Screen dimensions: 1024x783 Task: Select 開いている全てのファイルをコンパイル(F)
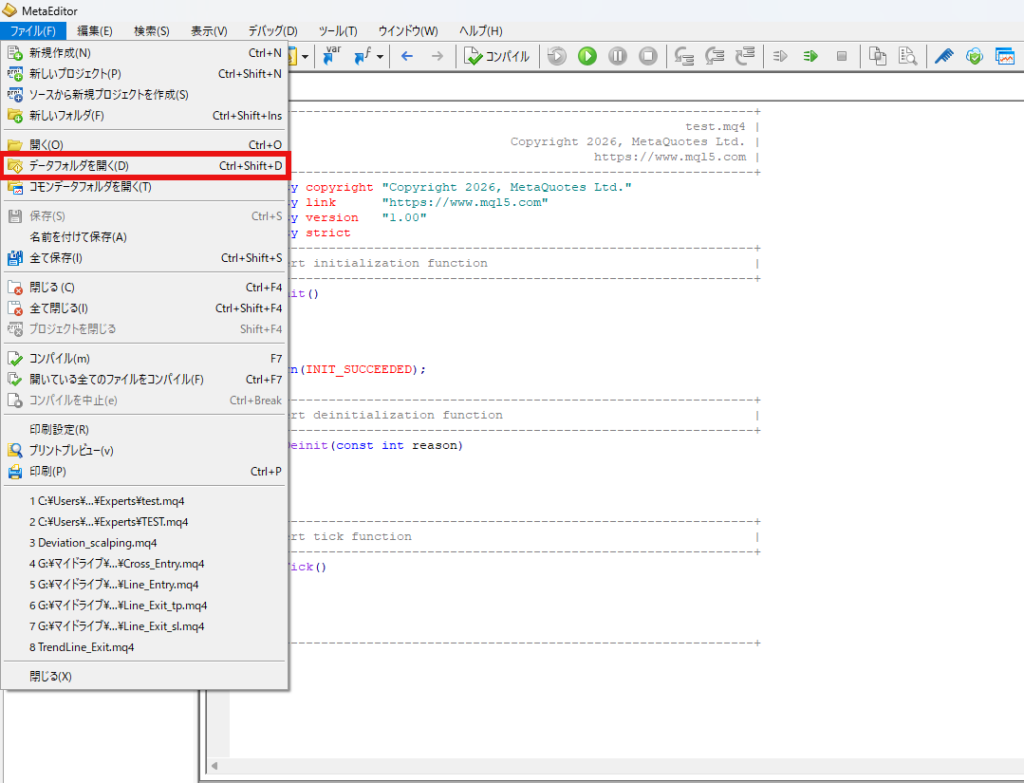coord(144,379)
